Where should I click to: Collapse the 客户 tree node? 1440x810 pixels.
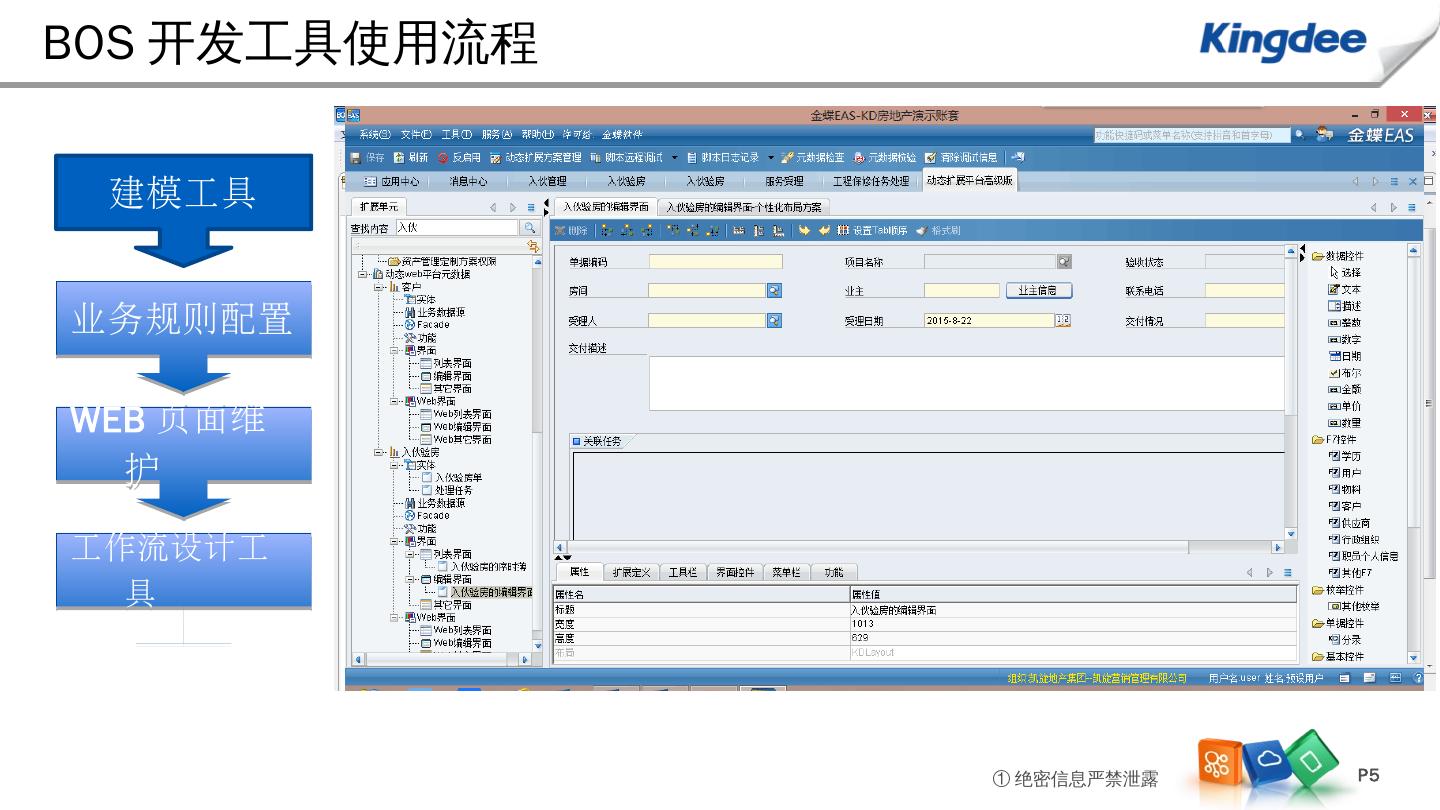(x=379, y=287)
